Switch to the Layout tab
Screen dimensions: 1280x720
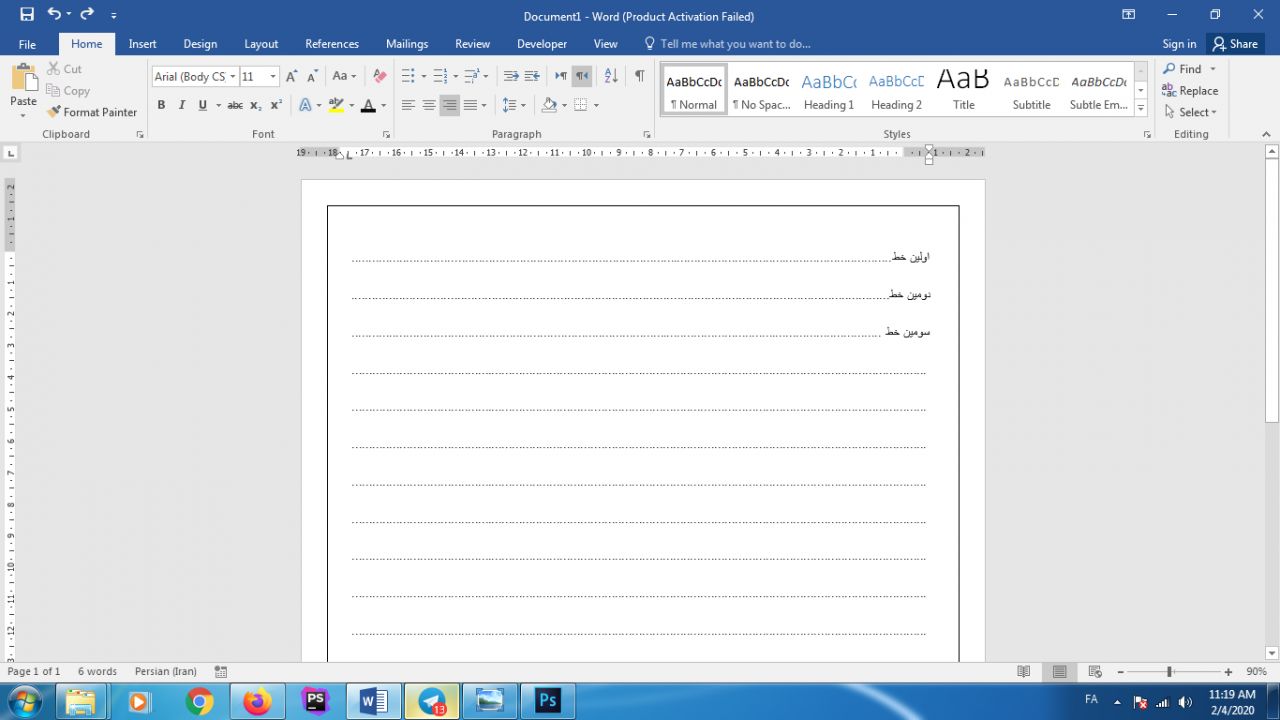(x=261, y=44)
